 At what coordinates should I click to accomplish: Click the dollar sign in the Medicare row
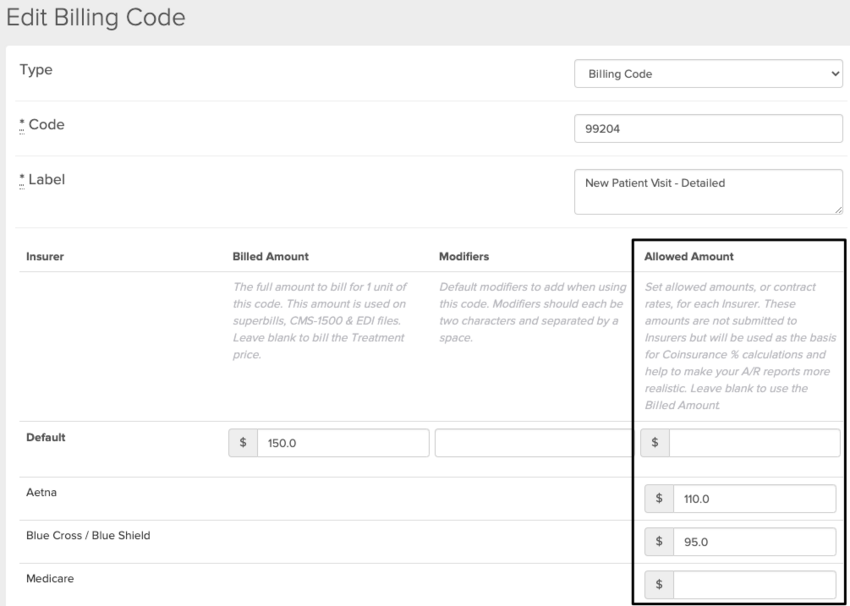point(659,585)
